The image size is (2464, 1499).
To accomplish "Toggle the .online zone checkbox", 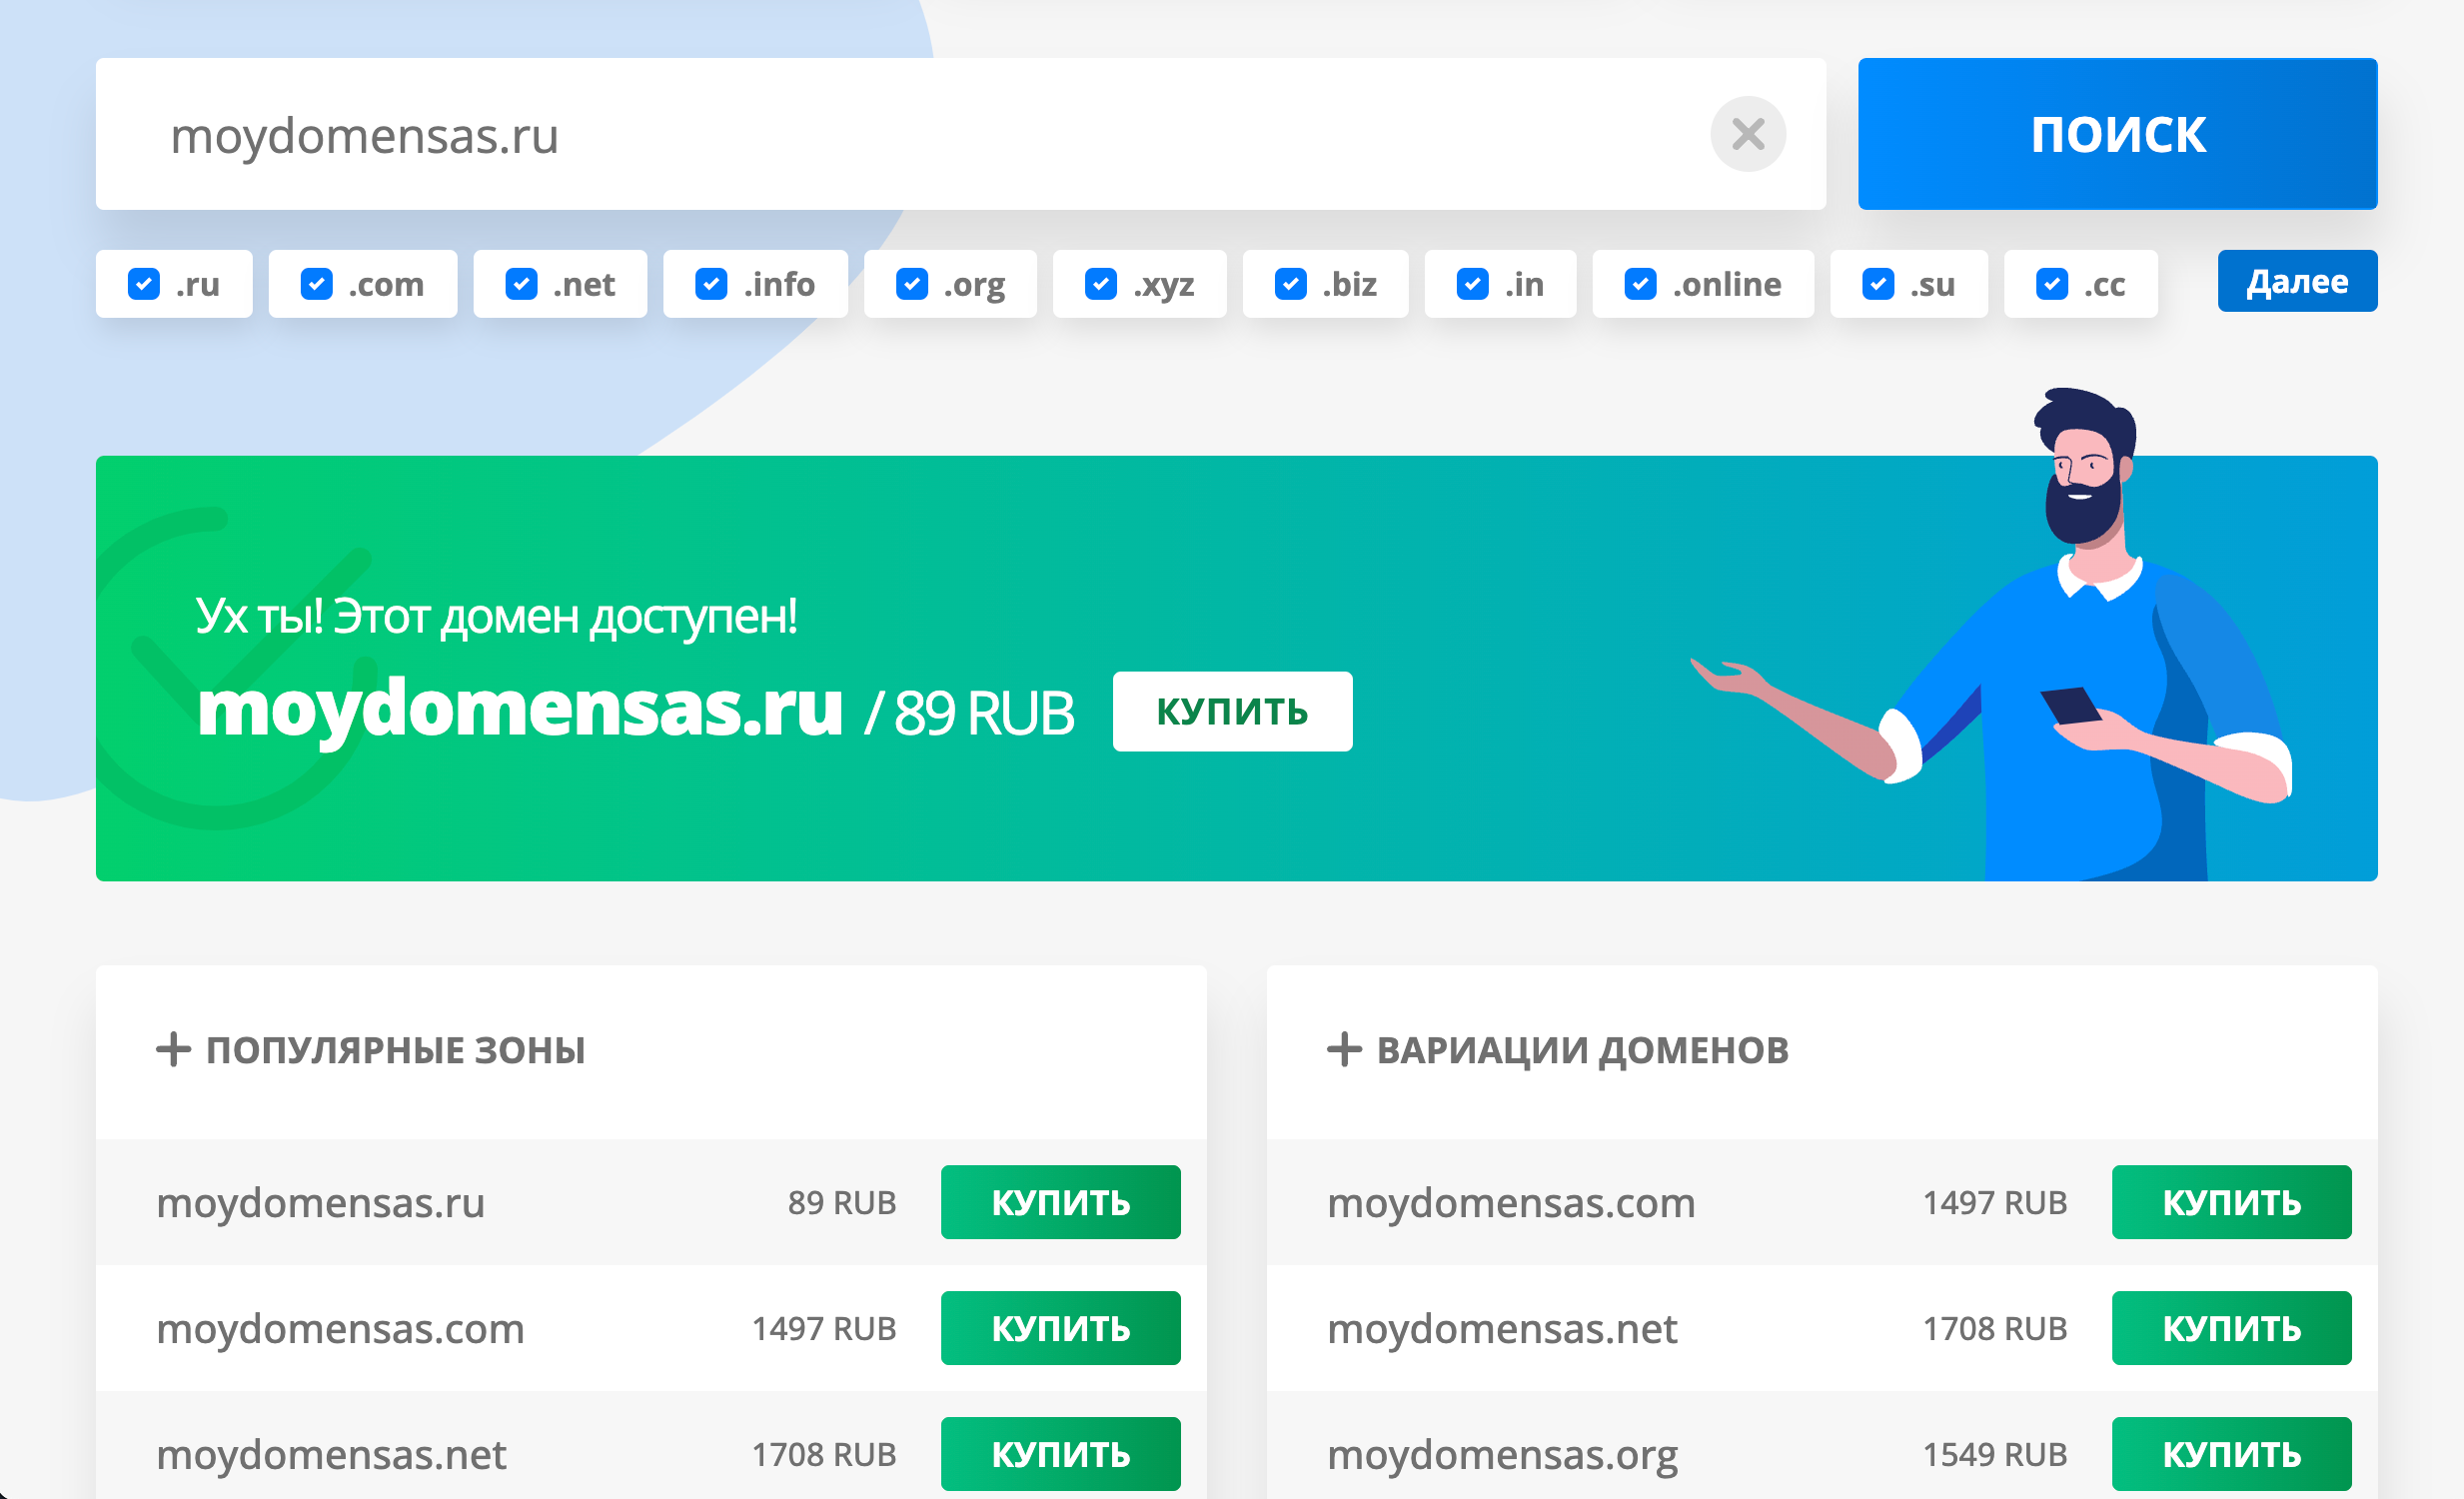I will pyautogui.click(x=1640, y=284).
